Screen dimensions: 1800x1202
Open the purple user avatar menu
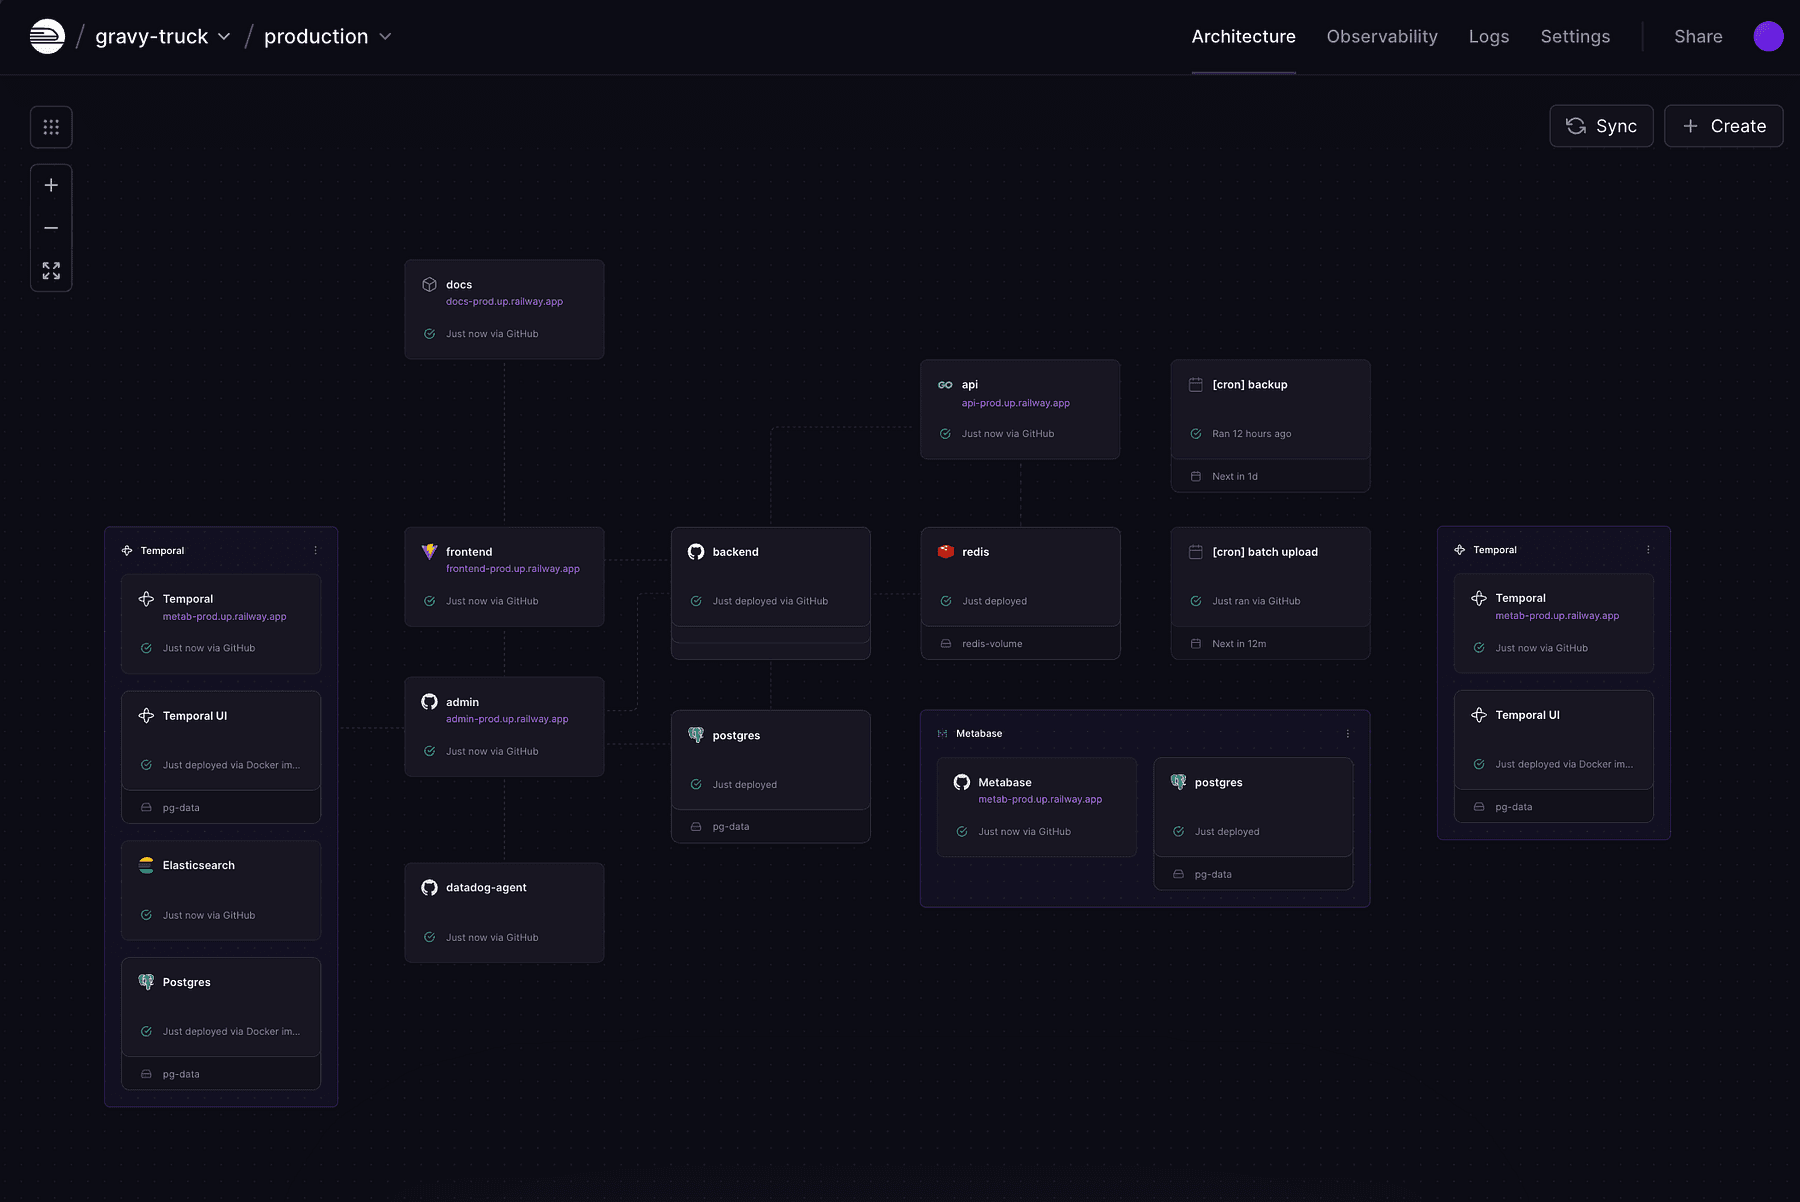tap(1768, 37)
